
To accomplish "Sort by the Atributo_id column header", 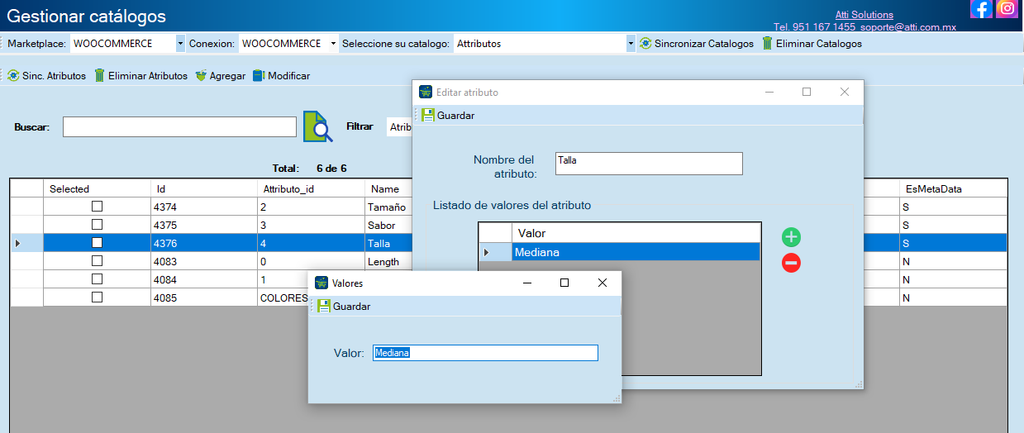I will (311, 189).
